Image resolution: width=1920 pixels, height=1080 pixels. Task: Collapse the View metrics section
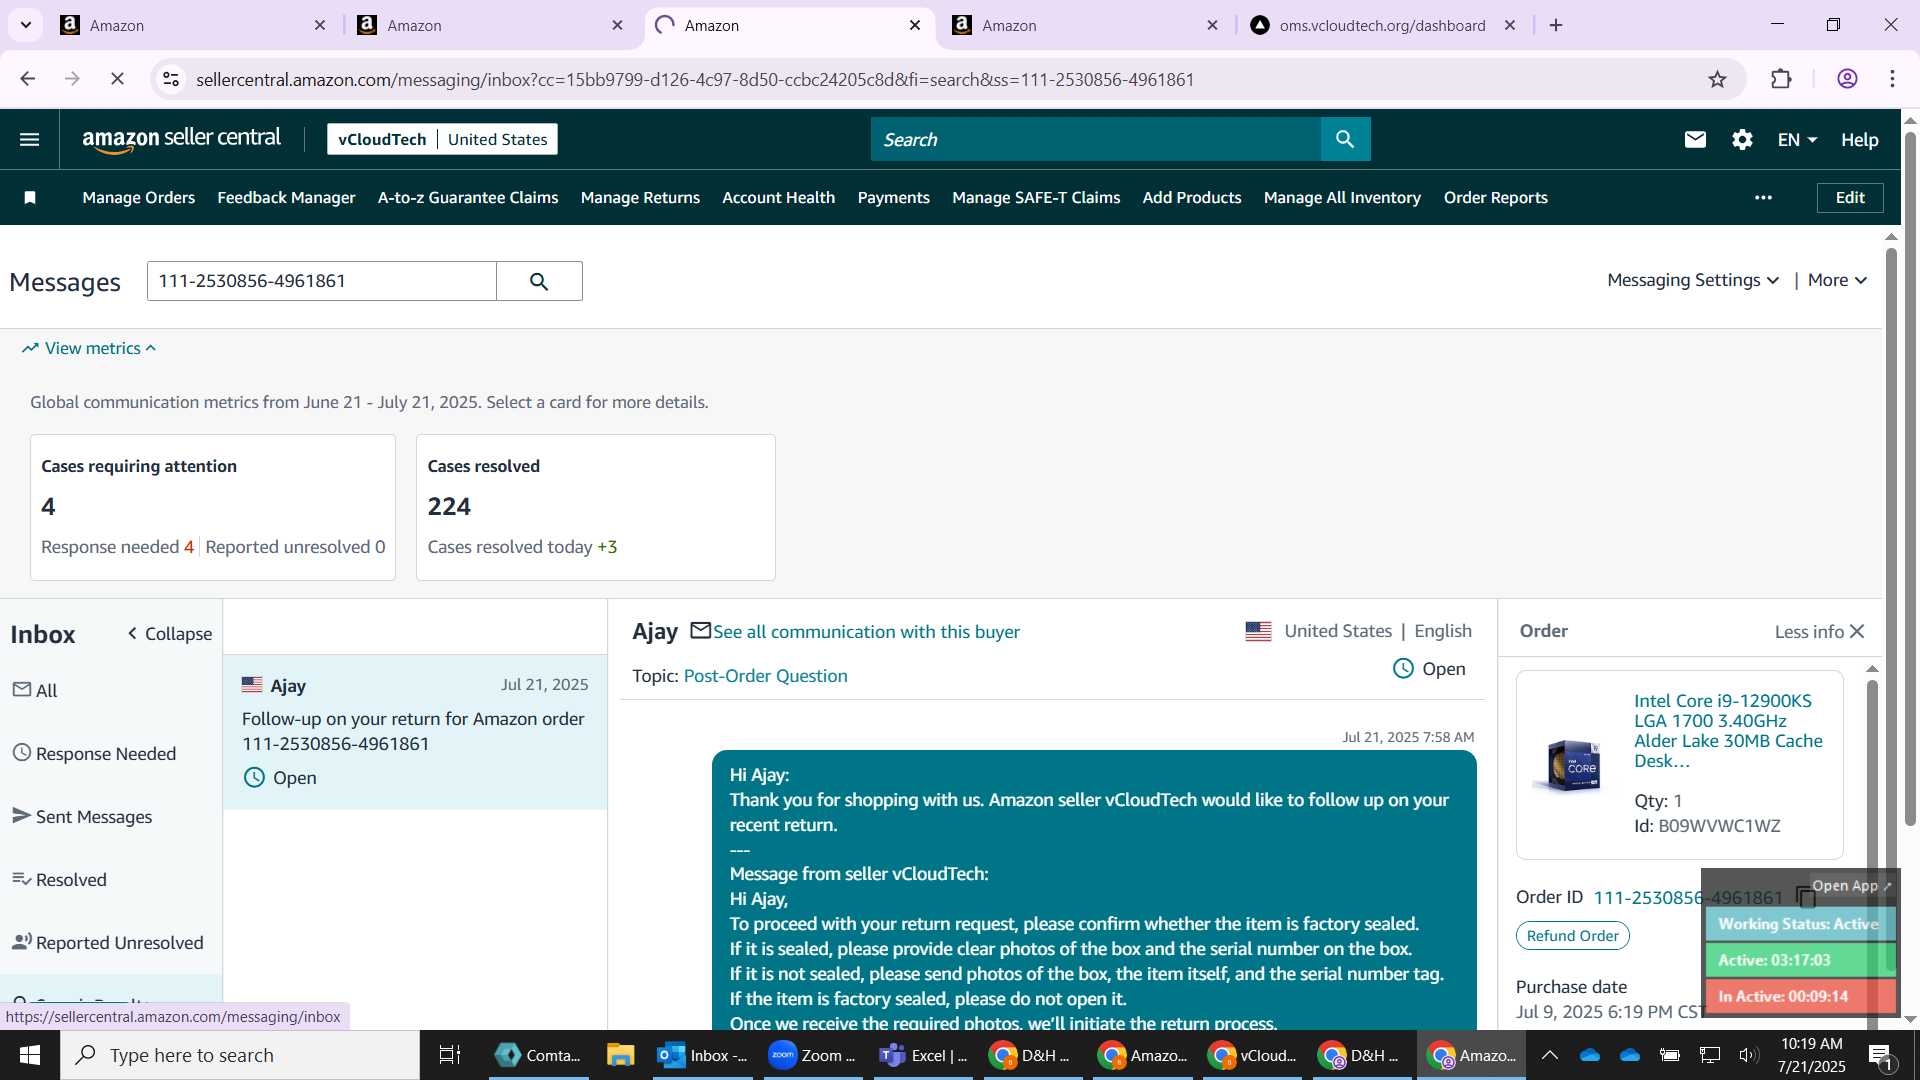point(89,348)
